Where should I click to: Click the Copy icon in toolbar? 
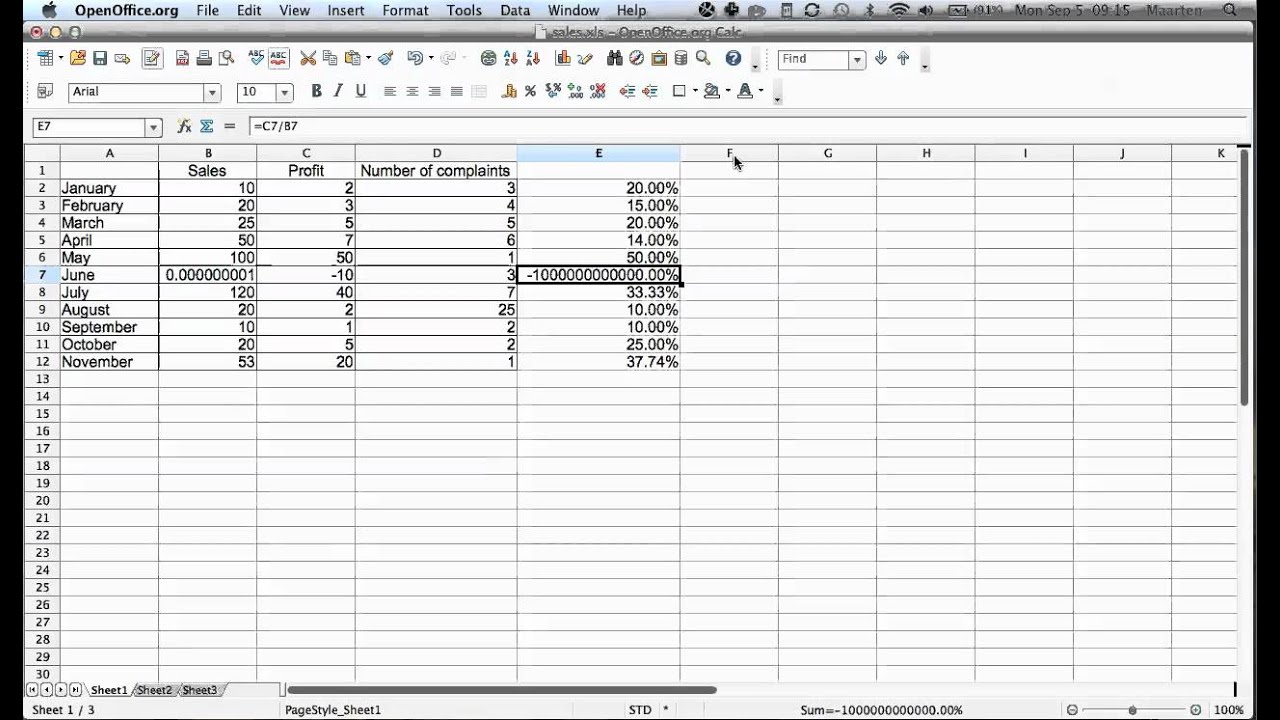[330, 59]
